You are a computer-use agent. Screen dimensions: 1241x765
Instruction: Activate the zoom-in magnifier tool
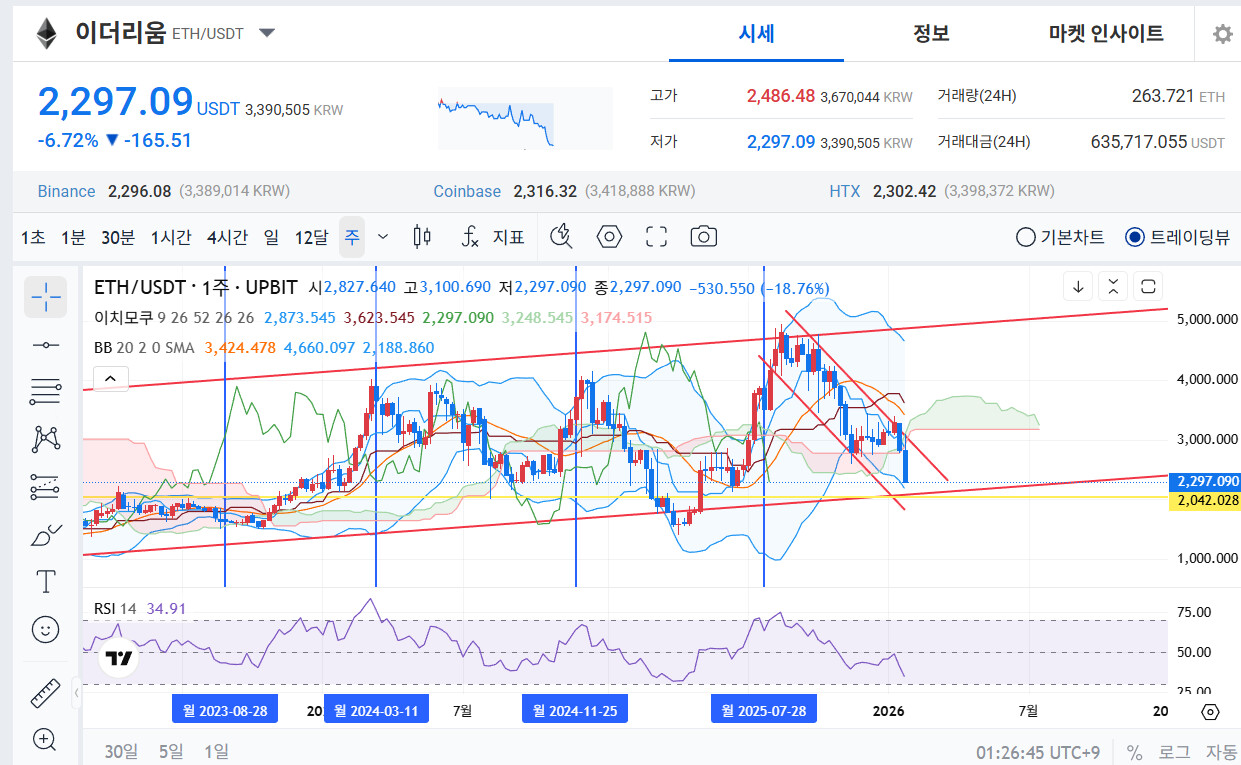(x=46, y=739)
